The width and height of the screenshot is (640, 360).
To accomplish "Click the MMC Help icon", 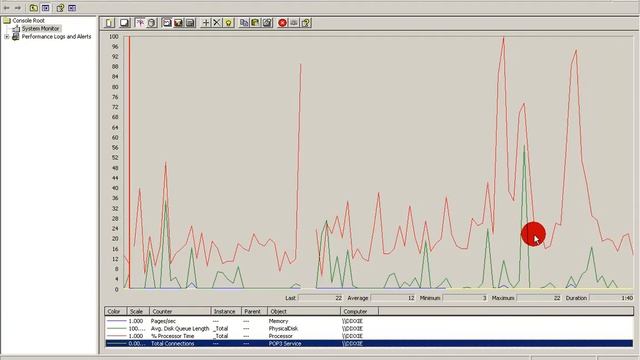I will [x=60, y=8].
